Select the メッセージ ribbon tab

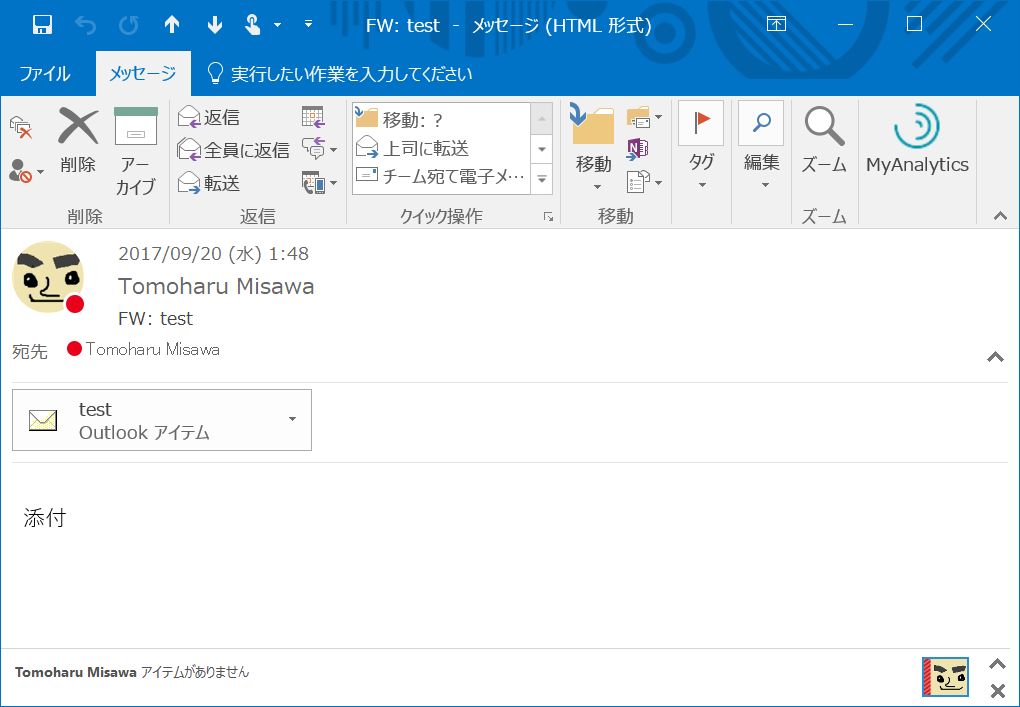click(142, 73)
